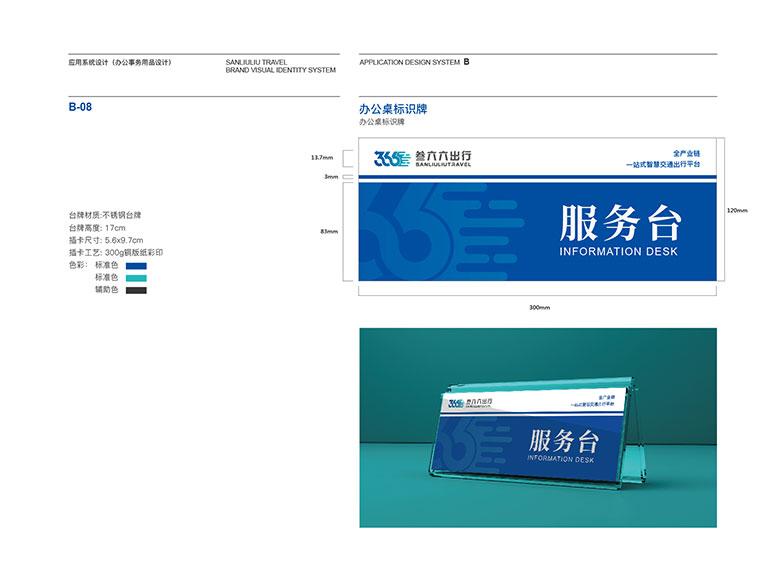Select the large "服务台" text on sign layout

point(620,222)
